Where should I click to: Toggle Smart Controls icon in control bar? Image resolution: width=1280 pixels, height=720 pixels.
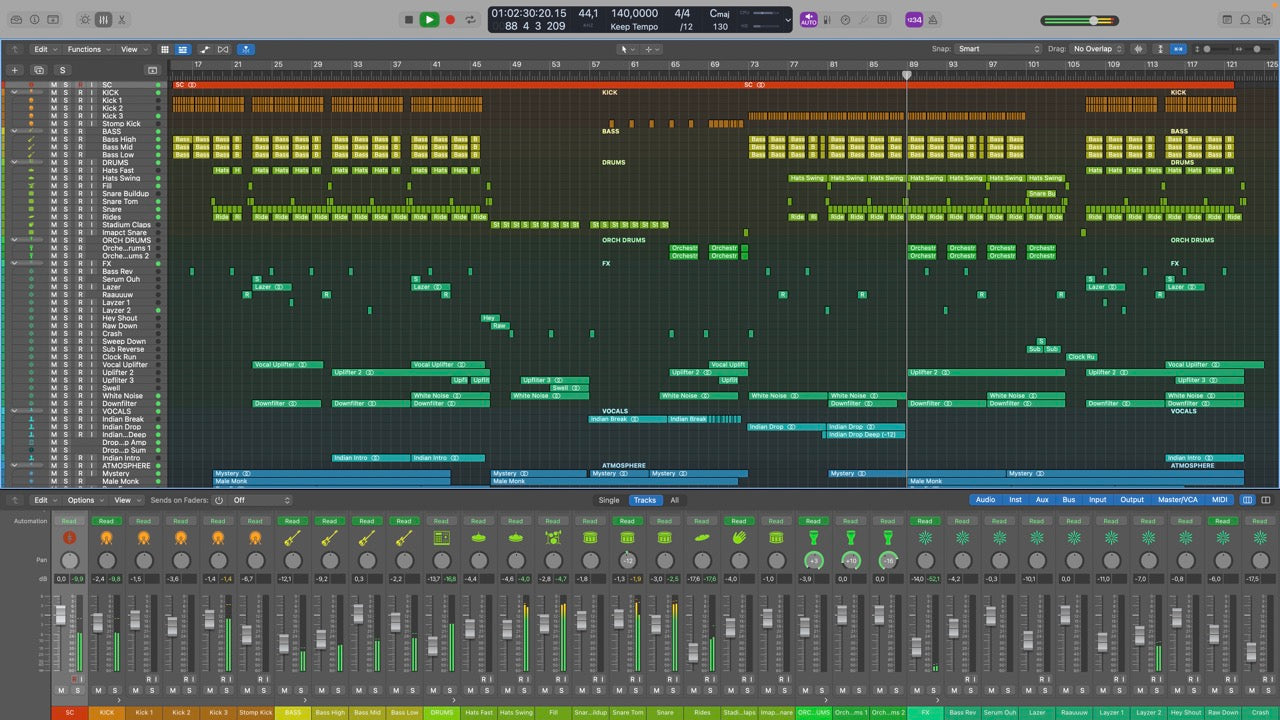point(84,19)
